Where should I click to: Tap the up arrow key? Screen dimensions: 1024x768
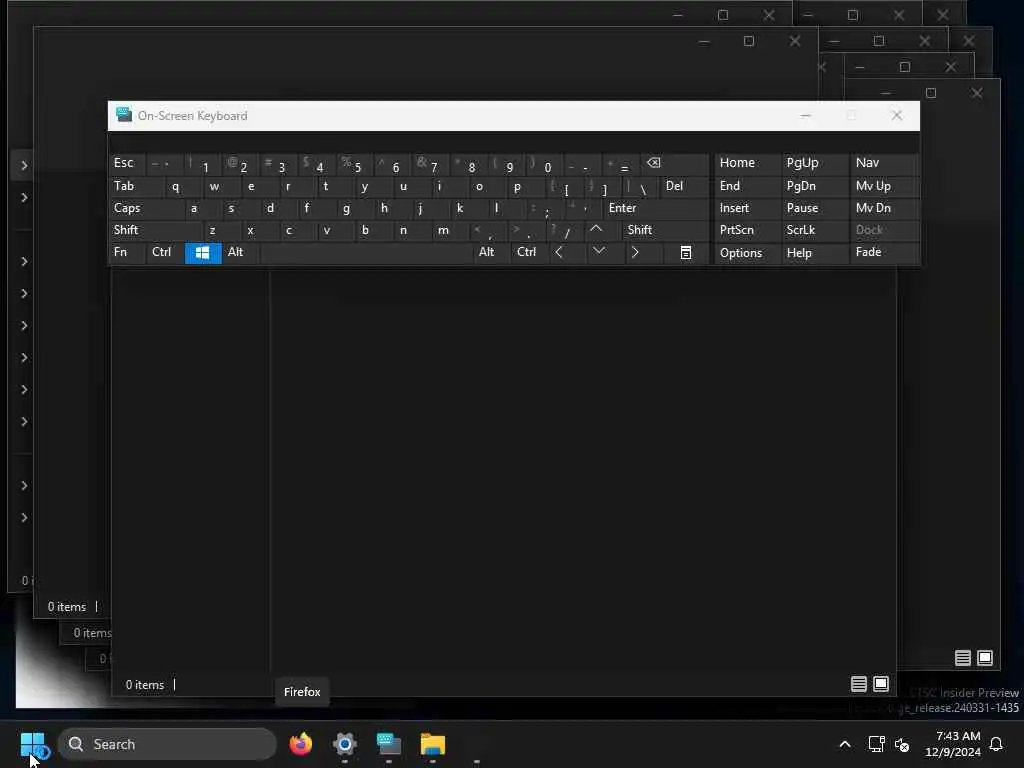(596, 230)
